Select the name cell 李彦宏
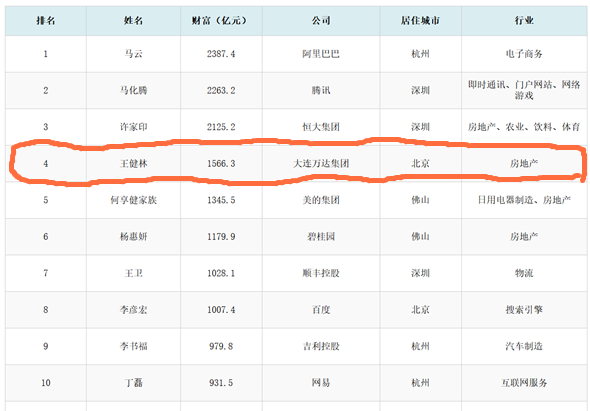The image size is (590, 411). [x=133, y=310]
